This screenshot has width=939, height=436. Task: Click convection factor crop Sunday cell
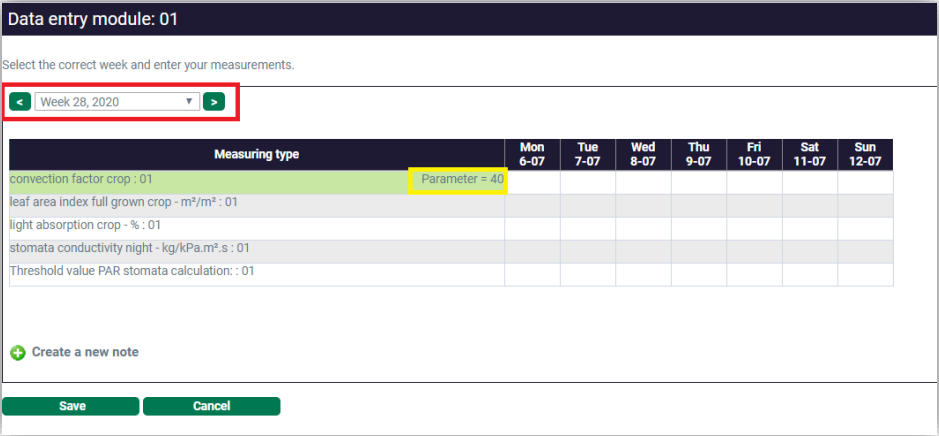click(x=865, y=180)
